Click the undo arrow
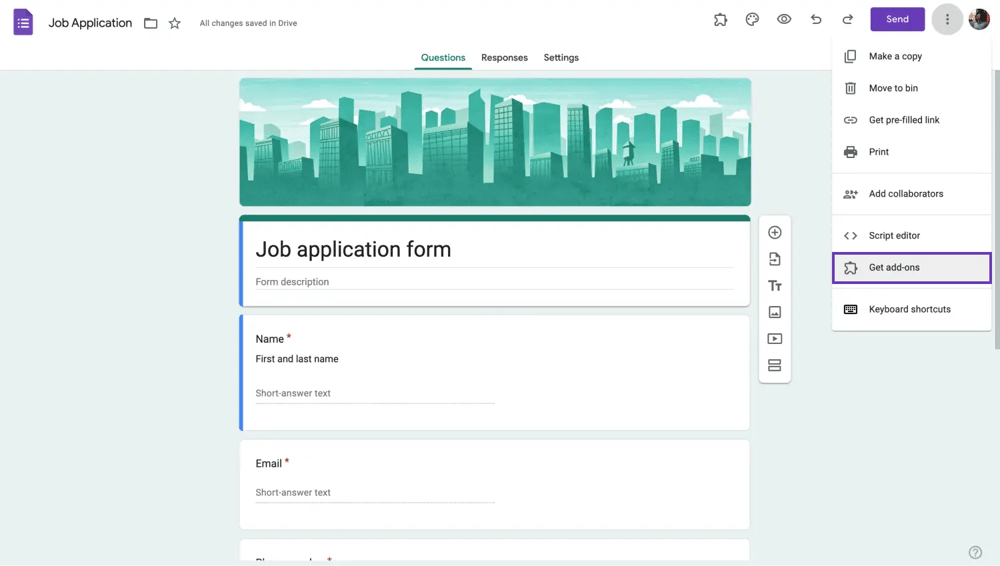The height and width of the screenshot is (566, 1000). pyautogui.click(x=816, y=20)
